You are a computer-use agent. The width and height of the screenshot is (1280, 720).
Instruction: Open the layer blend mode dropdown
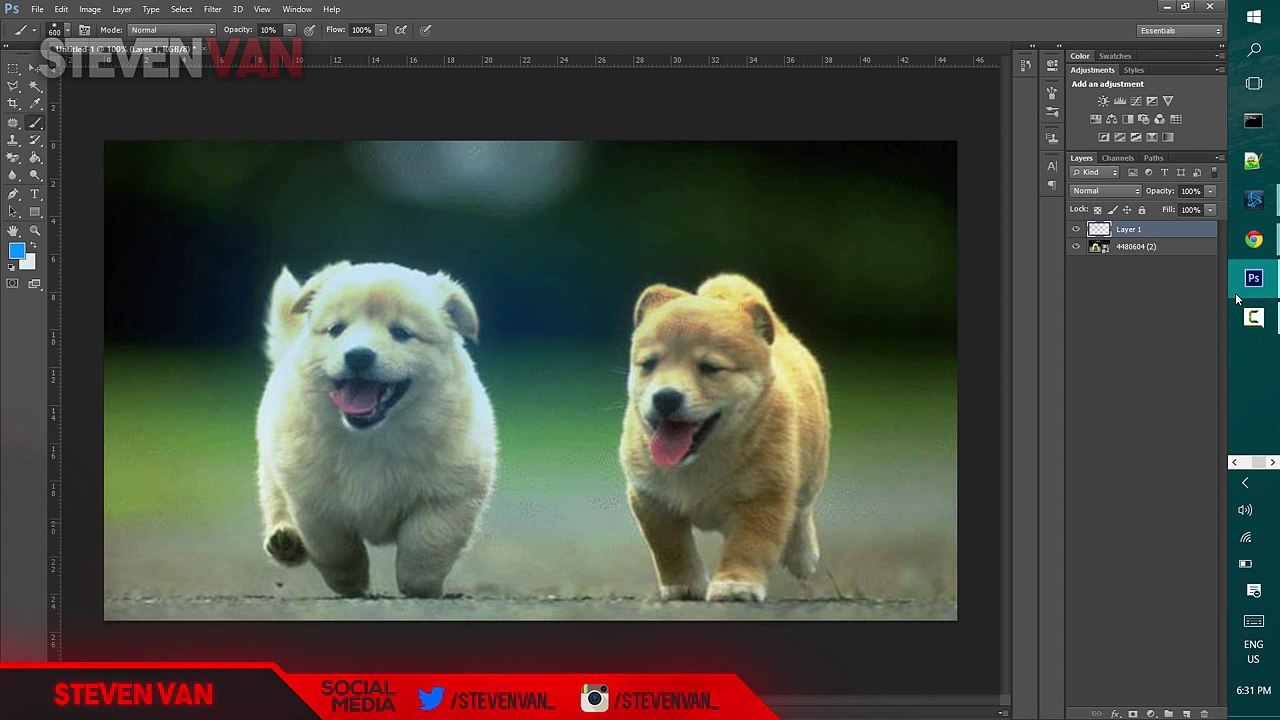click(x=1106, y=191)
